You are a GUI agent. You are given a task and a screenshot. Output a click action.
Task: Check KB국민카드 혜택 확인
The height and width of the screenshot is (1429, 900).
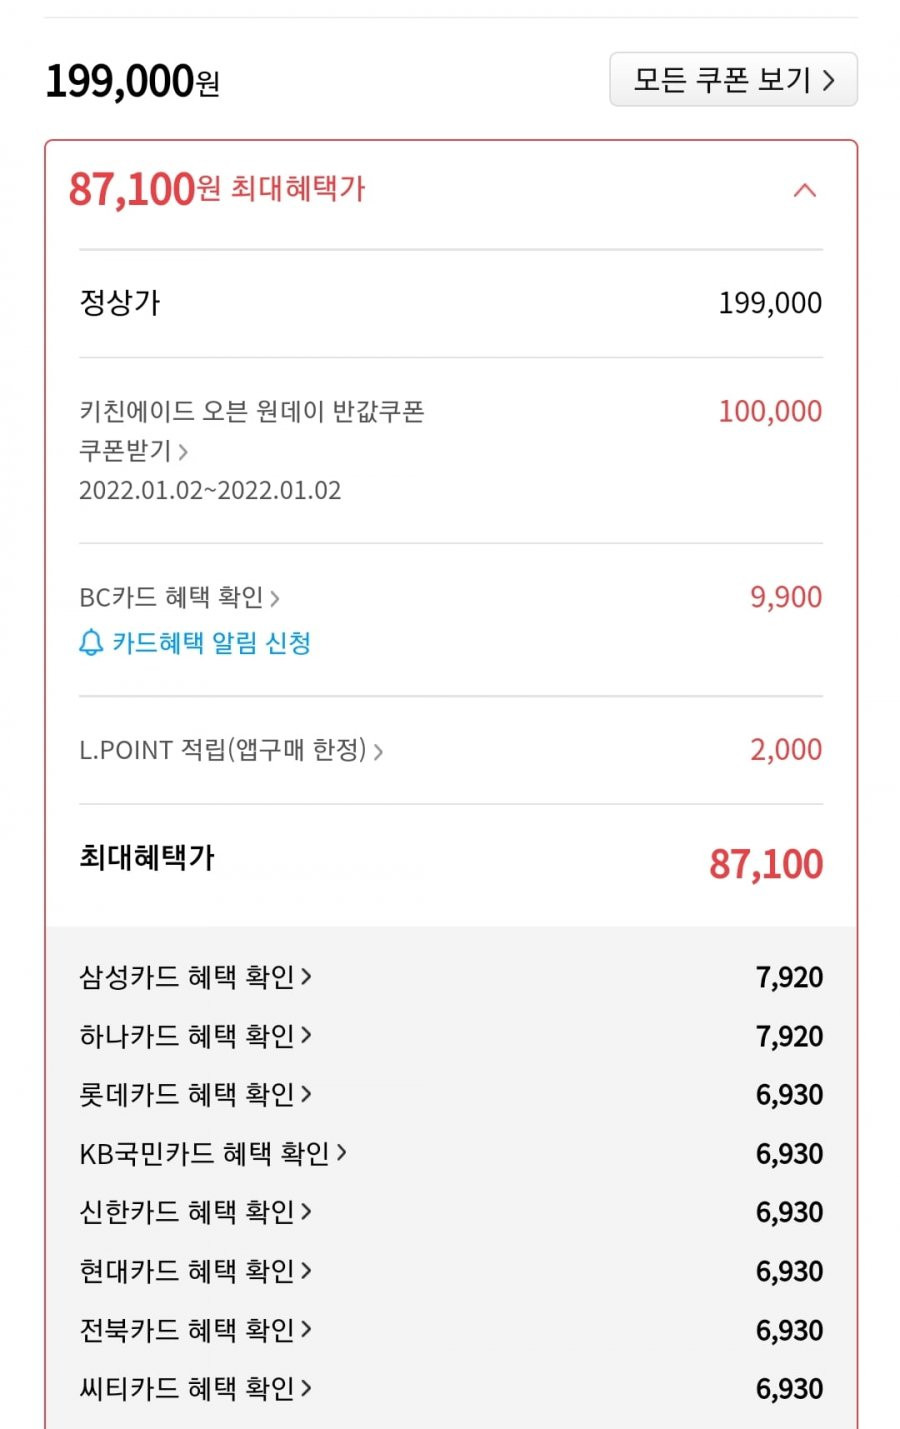click(213, 1153)
